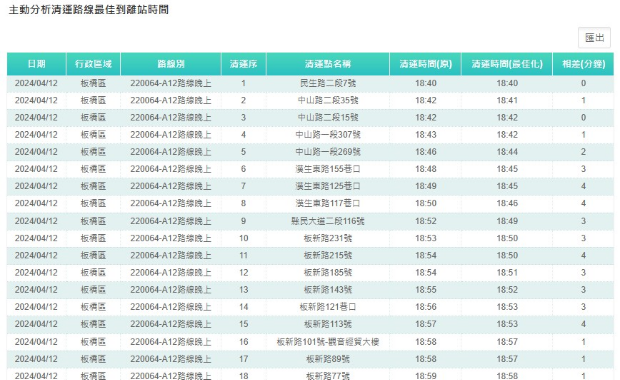The width and height of the screenshot is (620, 380).
Task: Select the cell 漢生東路155巷口
Action: (x=328, y=169)
